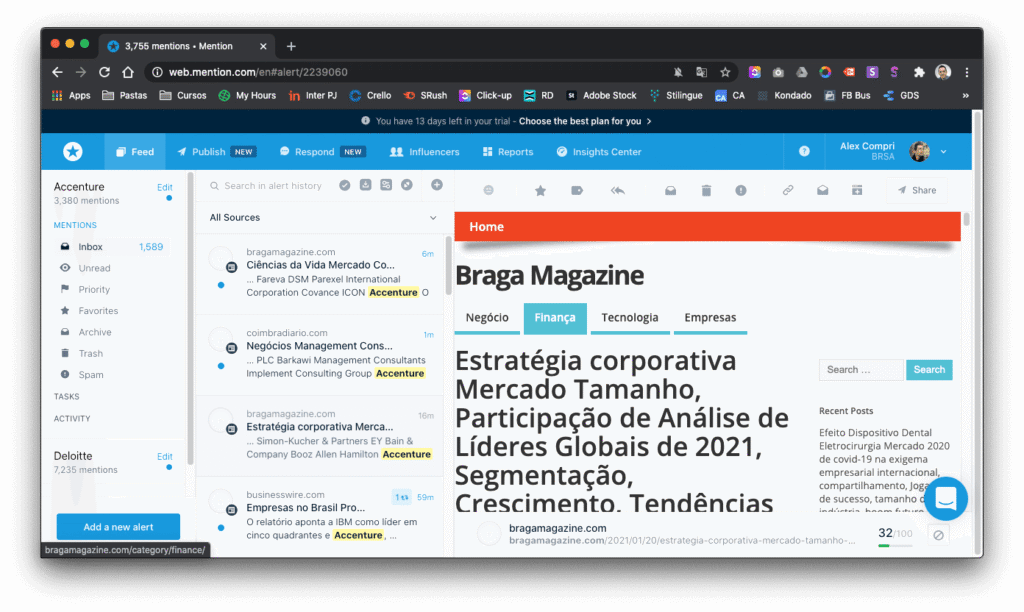Open Priority mentions
This screenshot has width=1024, height=612.
tap(93, 289)
